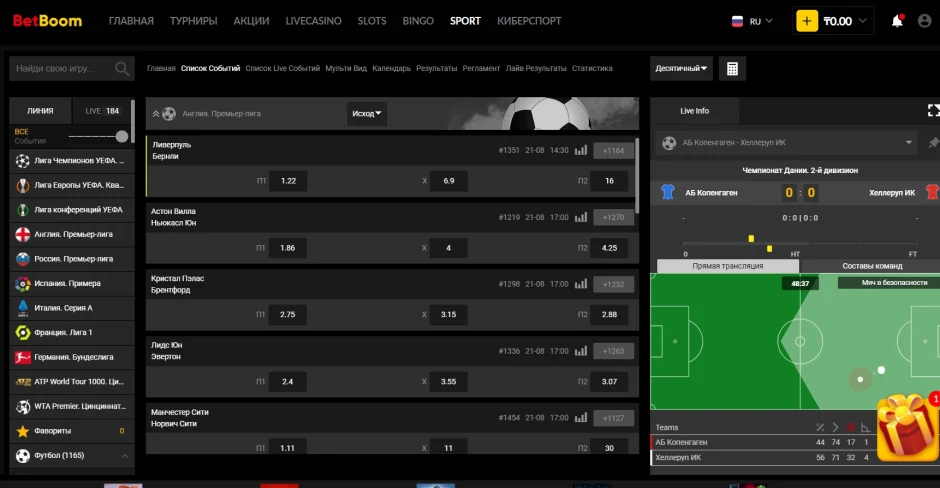Click the Favorites star icon
This screenshot has height=488, width=940.
(x=23, y=431)
